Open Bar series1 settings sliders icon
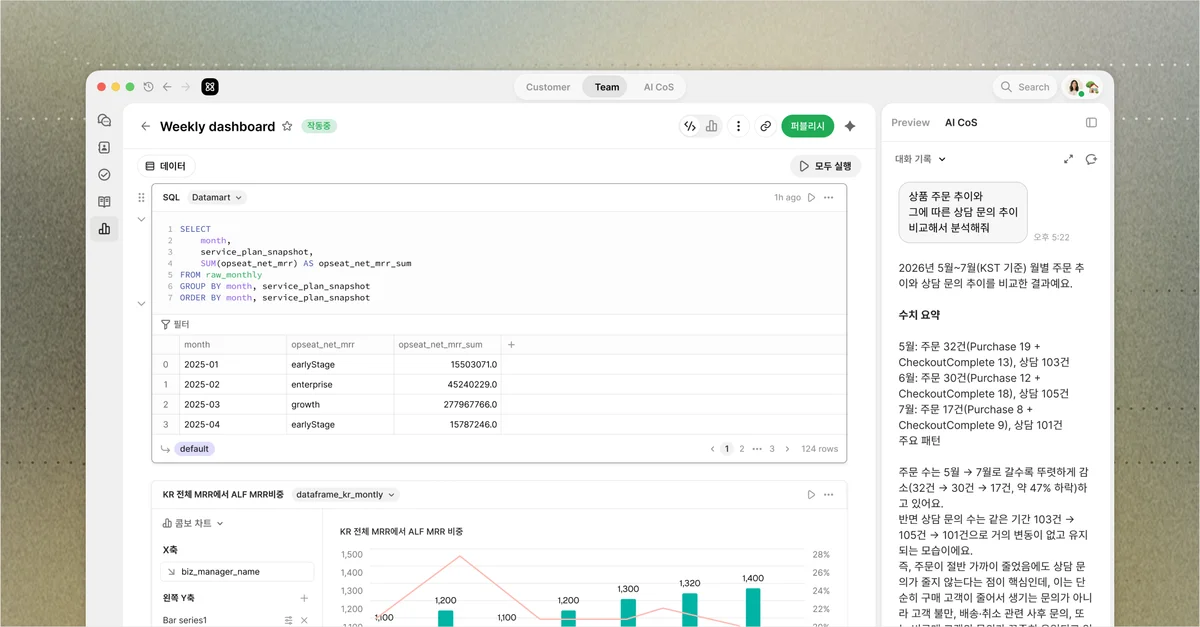 tap(288, 620)
